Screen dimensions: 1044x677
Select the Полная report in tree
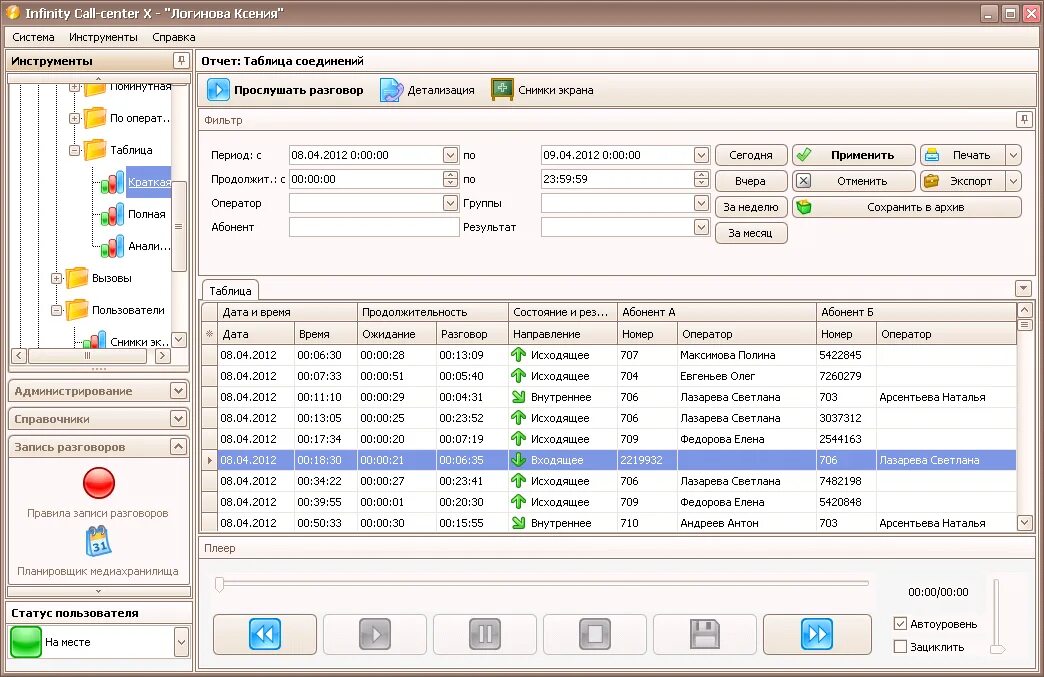coord(146,214)
